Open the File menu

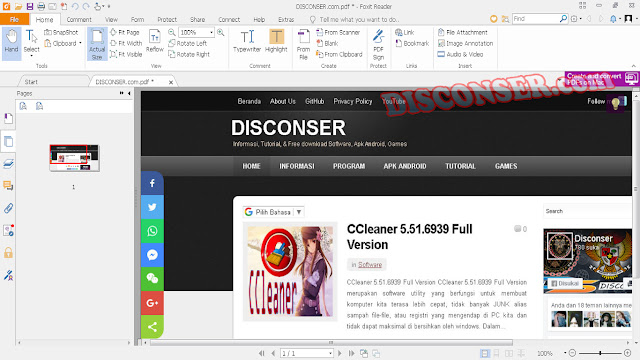[14, 19]
